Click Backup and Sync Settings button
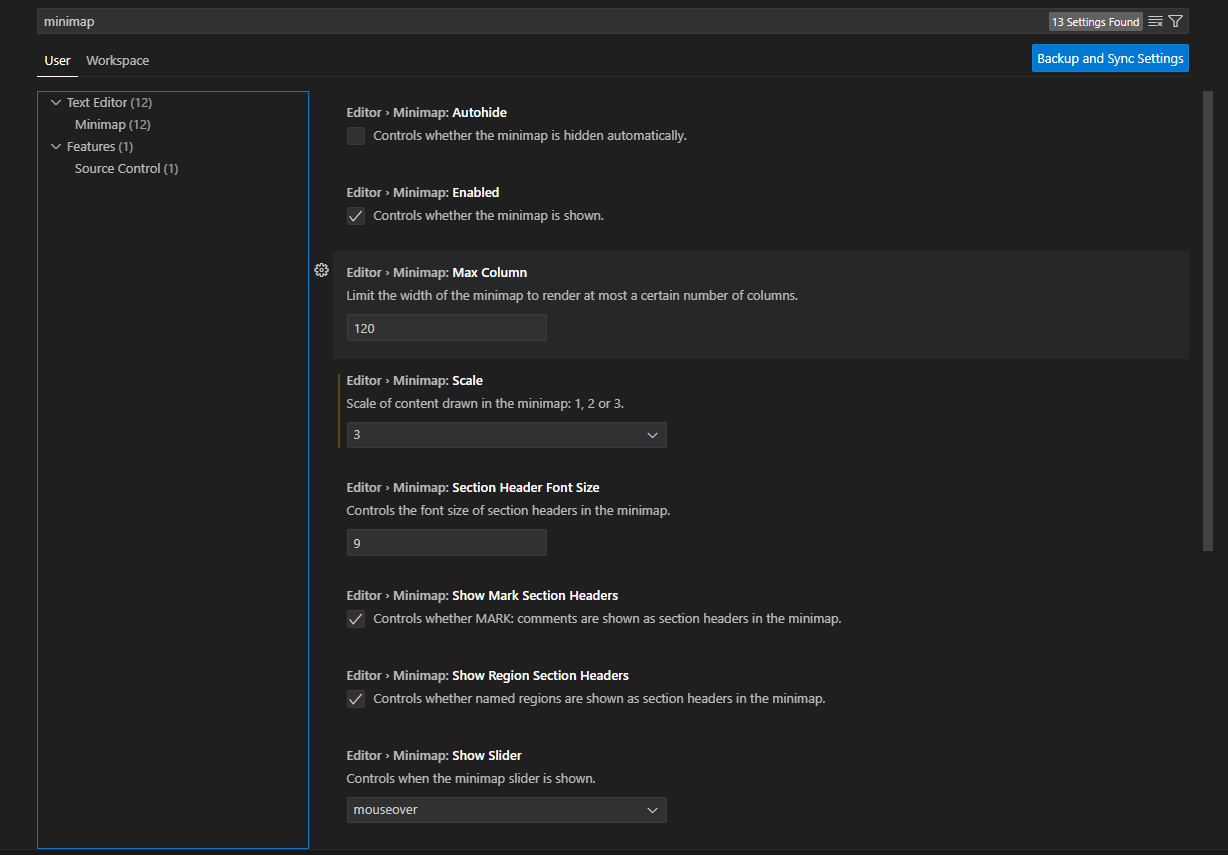 click(x=1110, y=58)
